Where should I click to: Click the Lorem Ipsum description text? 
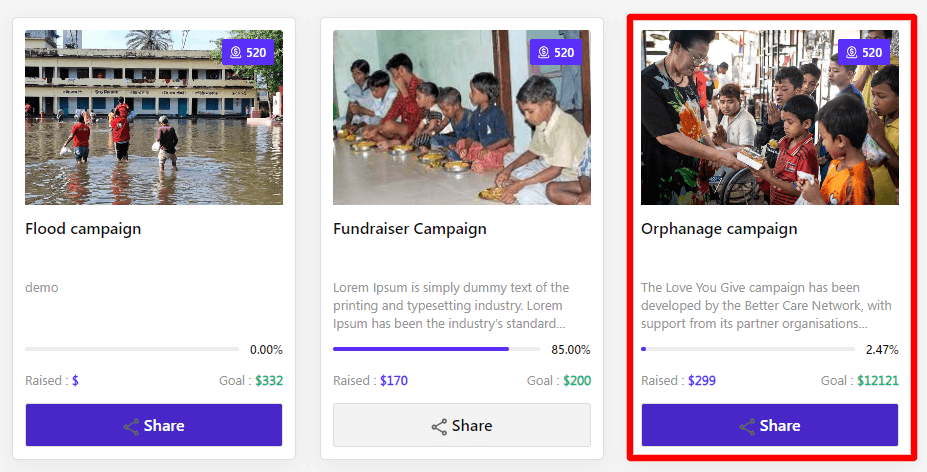[451, 305]
